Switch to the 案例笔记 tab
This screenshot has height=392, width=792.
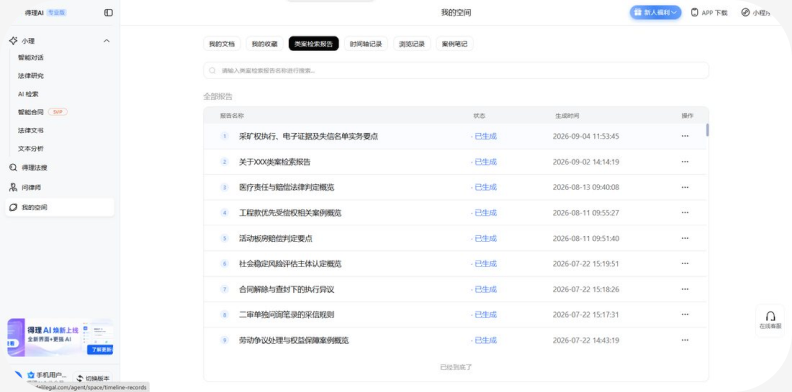tap(455, 44)
